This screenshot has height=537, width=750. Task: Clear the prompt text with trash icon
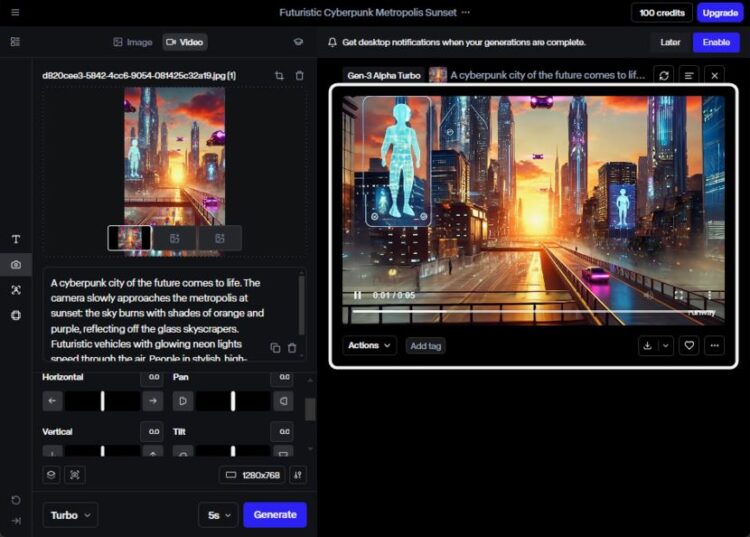(x=292, y=348)
